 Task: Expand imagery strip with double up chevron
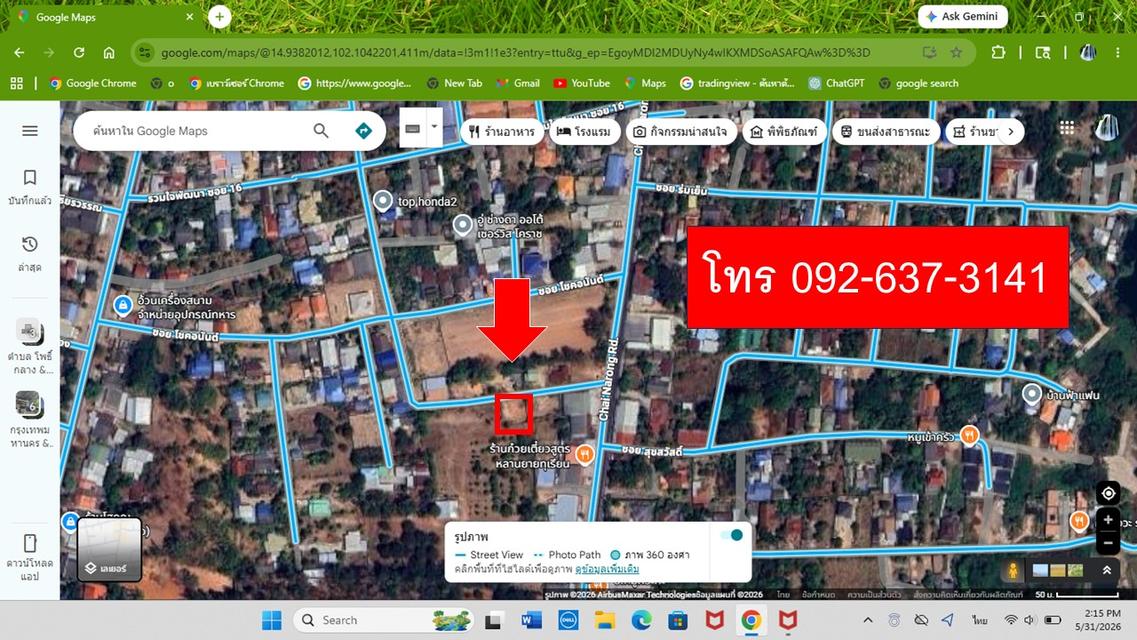click(x=1107, y=570)
